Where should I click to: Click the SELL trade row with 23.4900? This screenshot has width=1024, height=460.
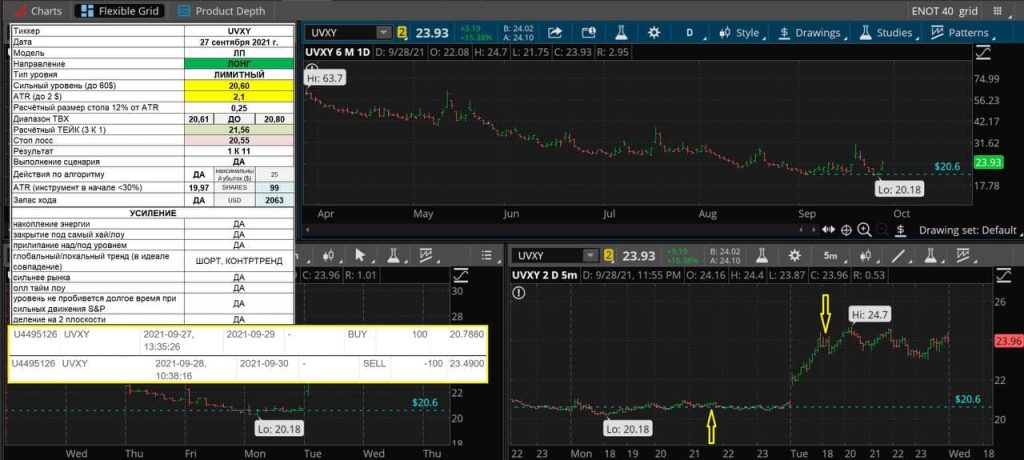248,369
